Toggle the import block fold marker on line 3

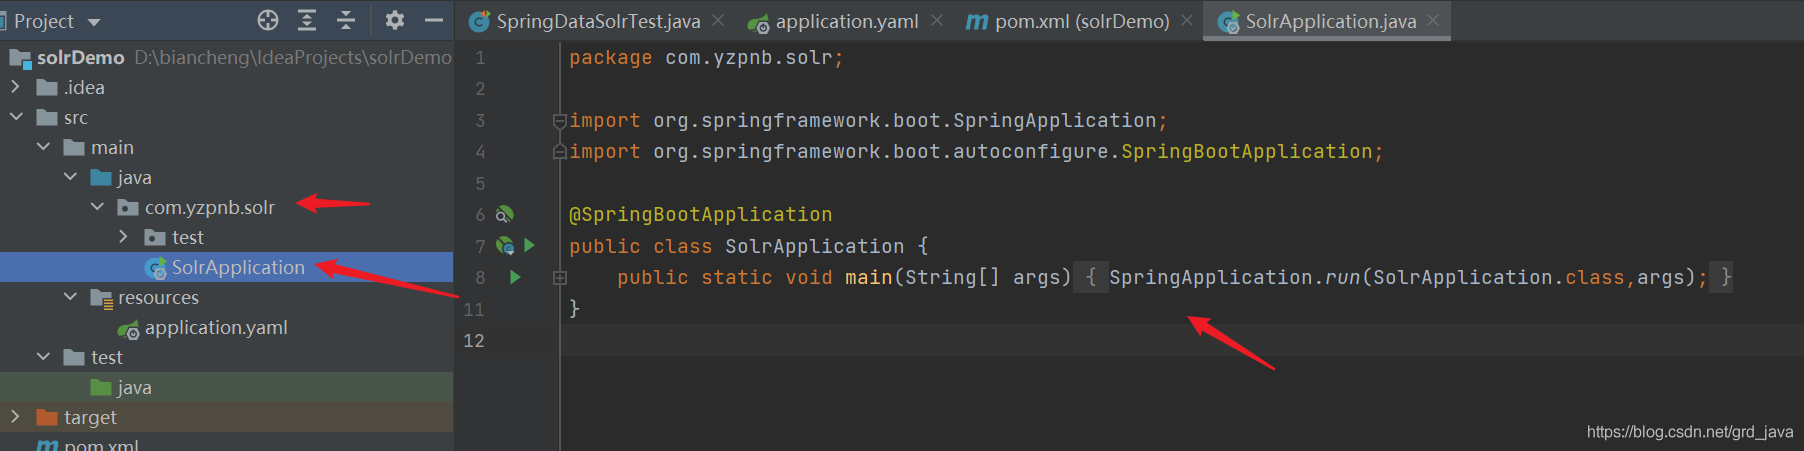click(560, 121)
